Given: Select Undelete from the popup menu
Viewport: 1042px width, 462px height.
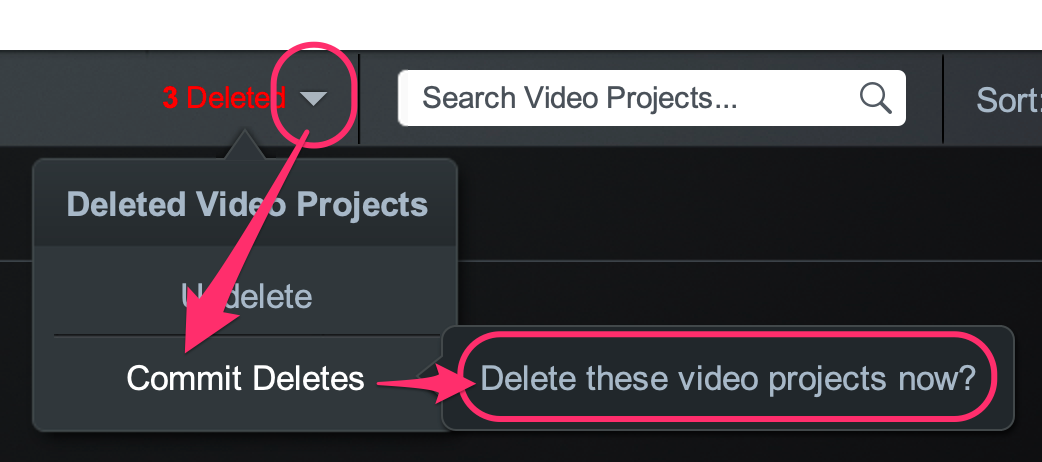Looking at the screenshot, I should click(x=246, y=296).
